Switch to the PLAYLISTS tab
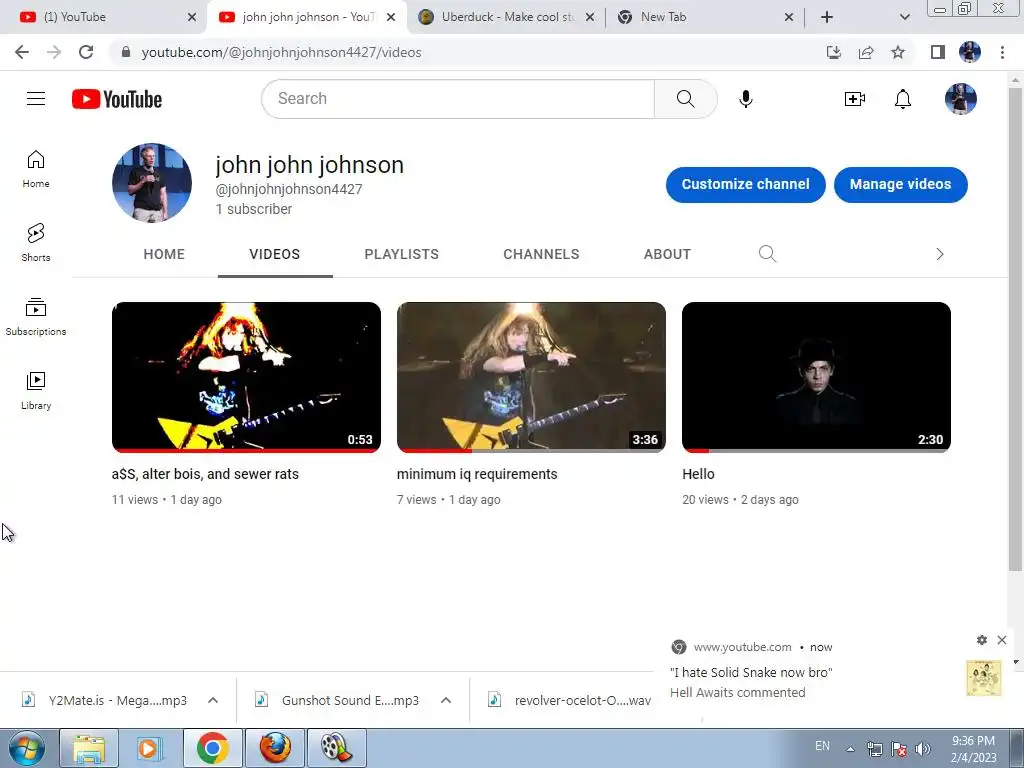The height and width of the screenshot is (768, 1024). [402, 254]
